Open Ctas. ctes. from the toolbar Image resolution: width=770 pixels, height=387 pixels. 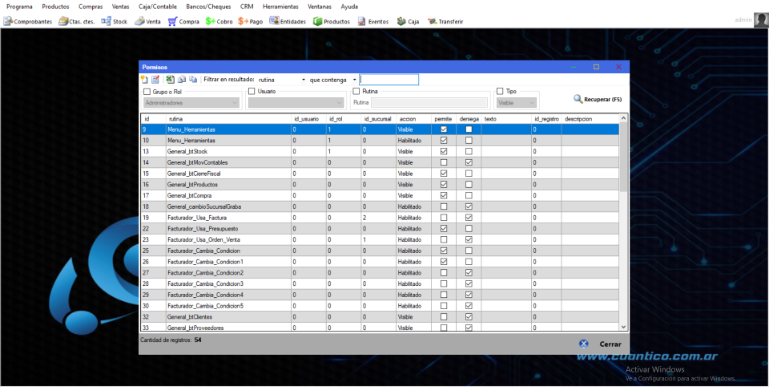pos(77,22)
